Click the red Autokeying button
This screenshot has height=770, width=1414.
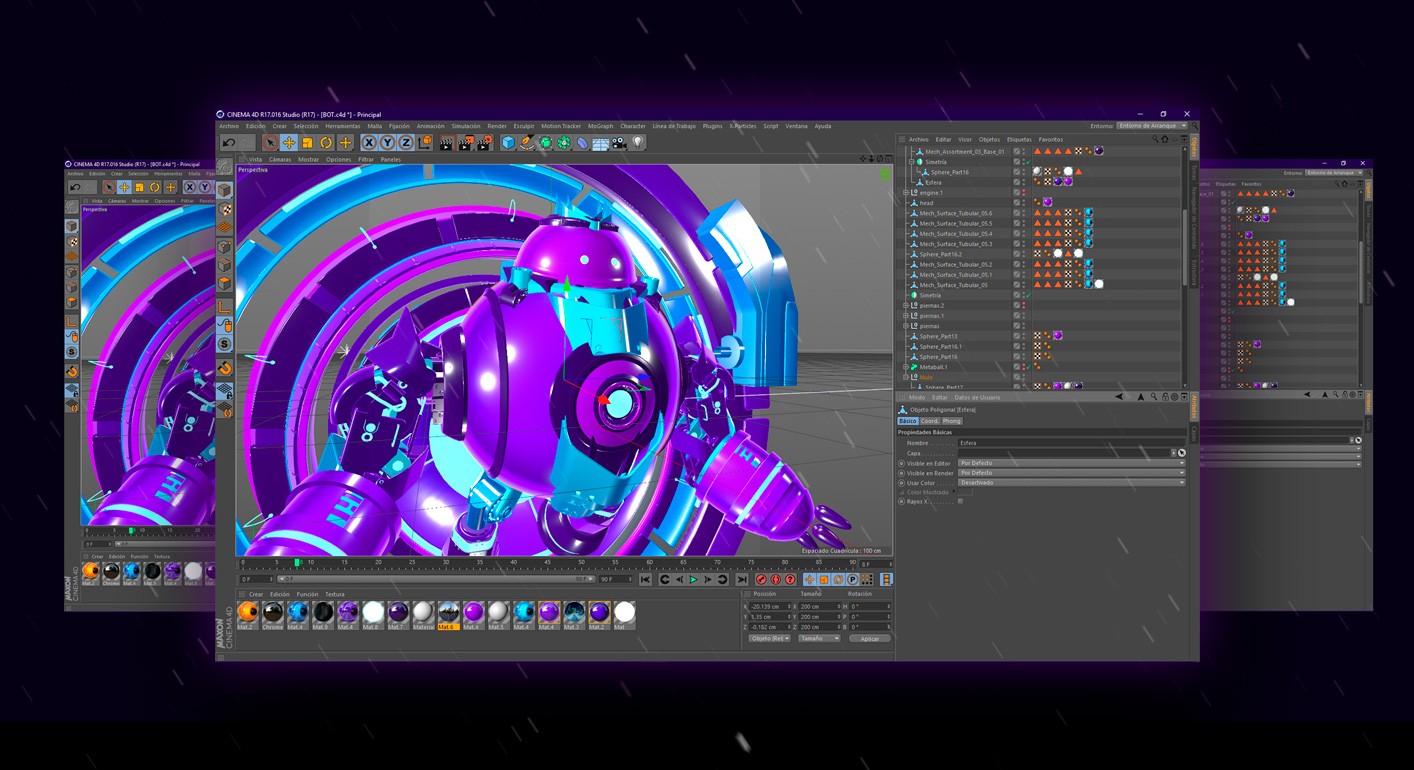pos(776,580)
